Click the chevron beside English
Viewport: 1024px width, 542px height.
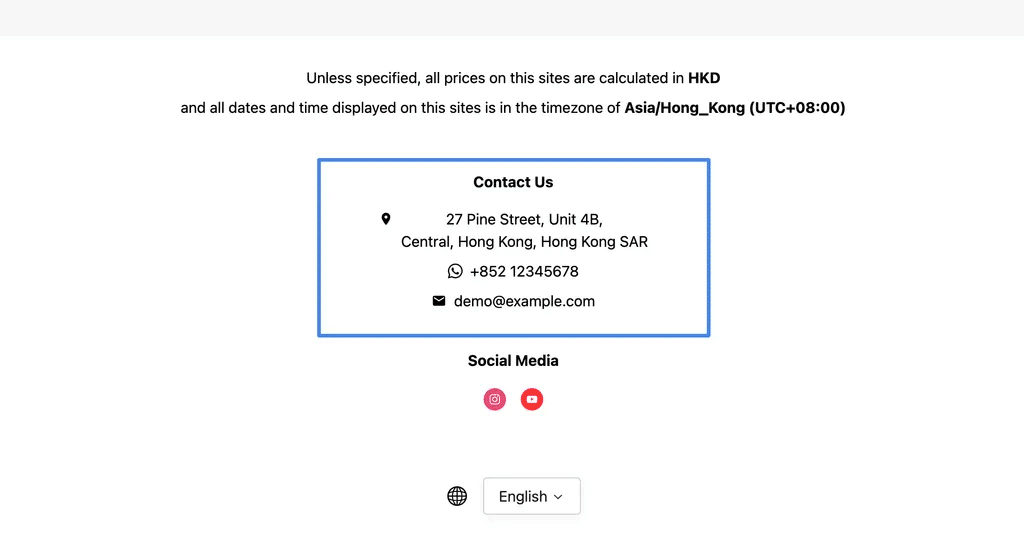[558, 497]
